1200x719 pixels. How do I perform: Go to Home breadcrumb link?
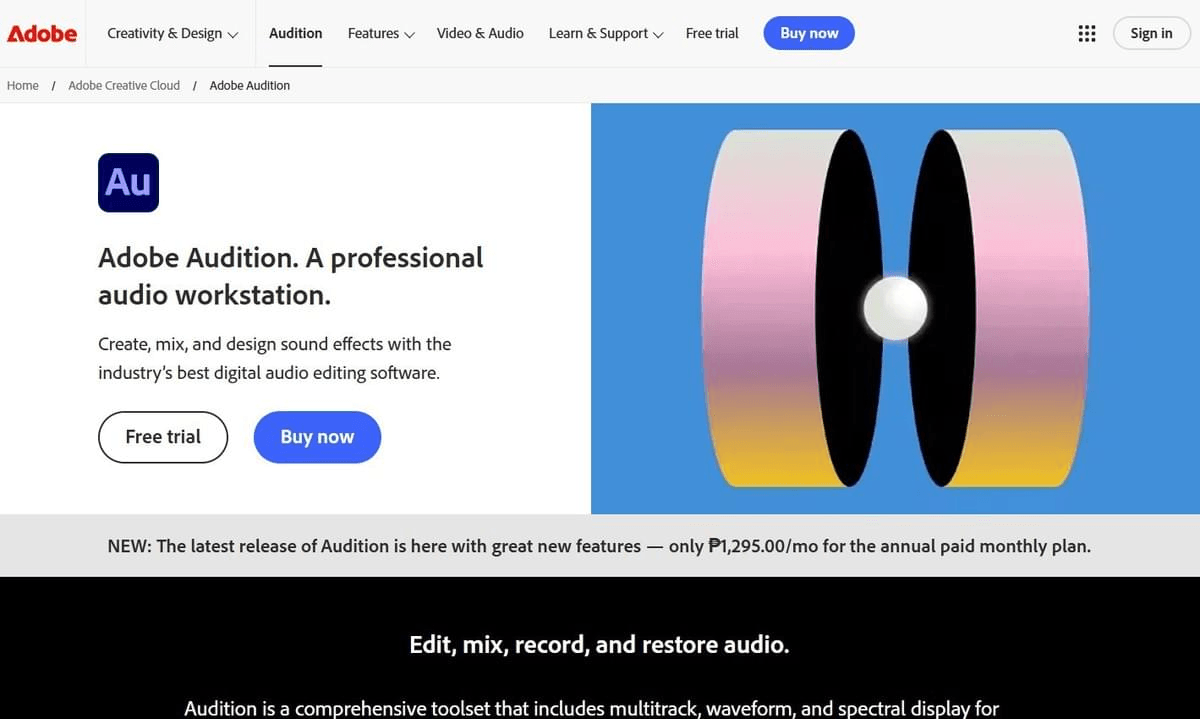pos(23,85)
